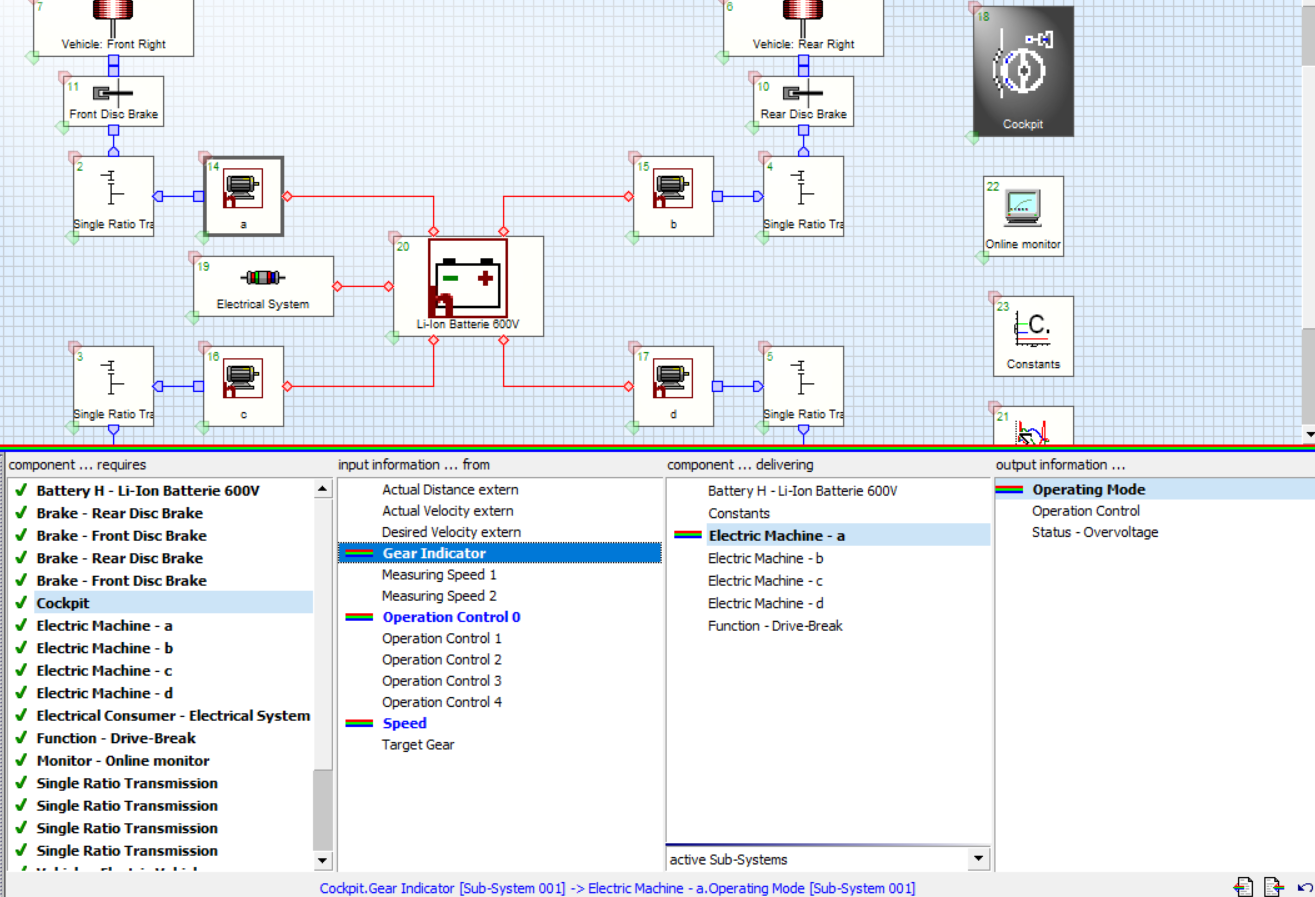Select the Cockpit component block
Image resolution: width=1315 pixels, height=897 pixels.
pyautogui.click(x=1023, y=70)
